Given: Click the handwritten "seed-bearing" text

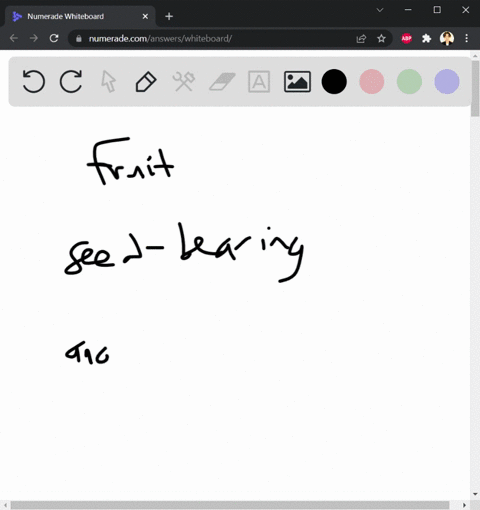Looking at the screenshot, I should [x=184, y=253].
